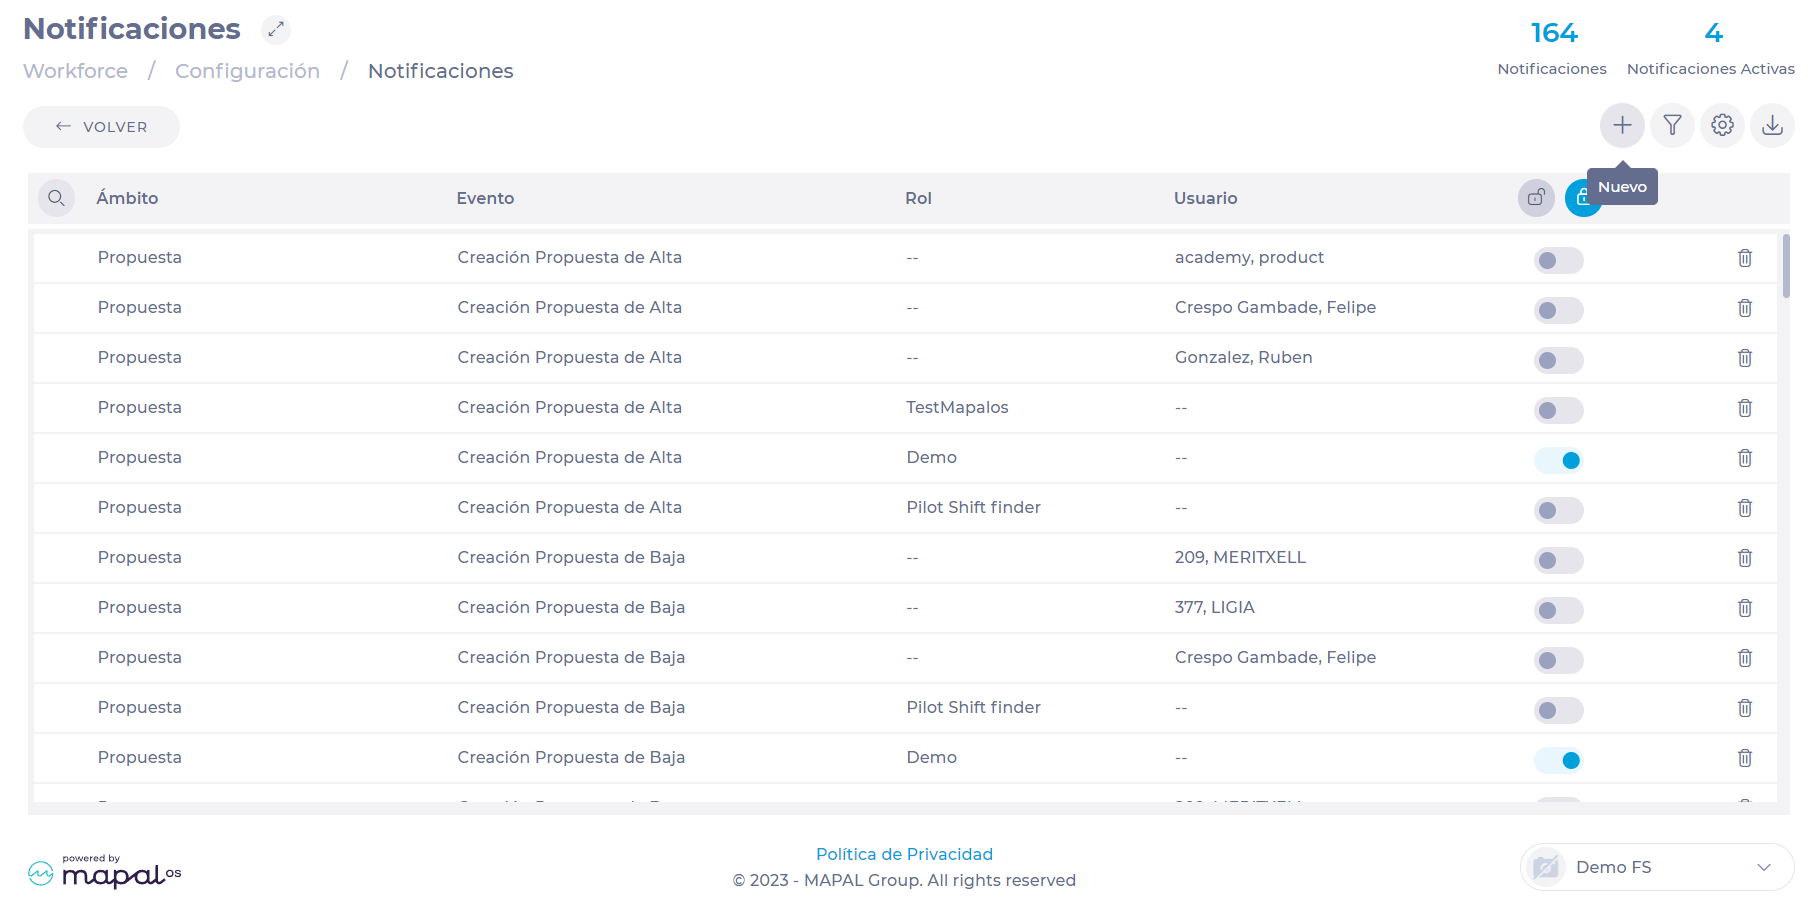
Task: Click the blue lock icon in table header
Action: [x=1582, y=198]
